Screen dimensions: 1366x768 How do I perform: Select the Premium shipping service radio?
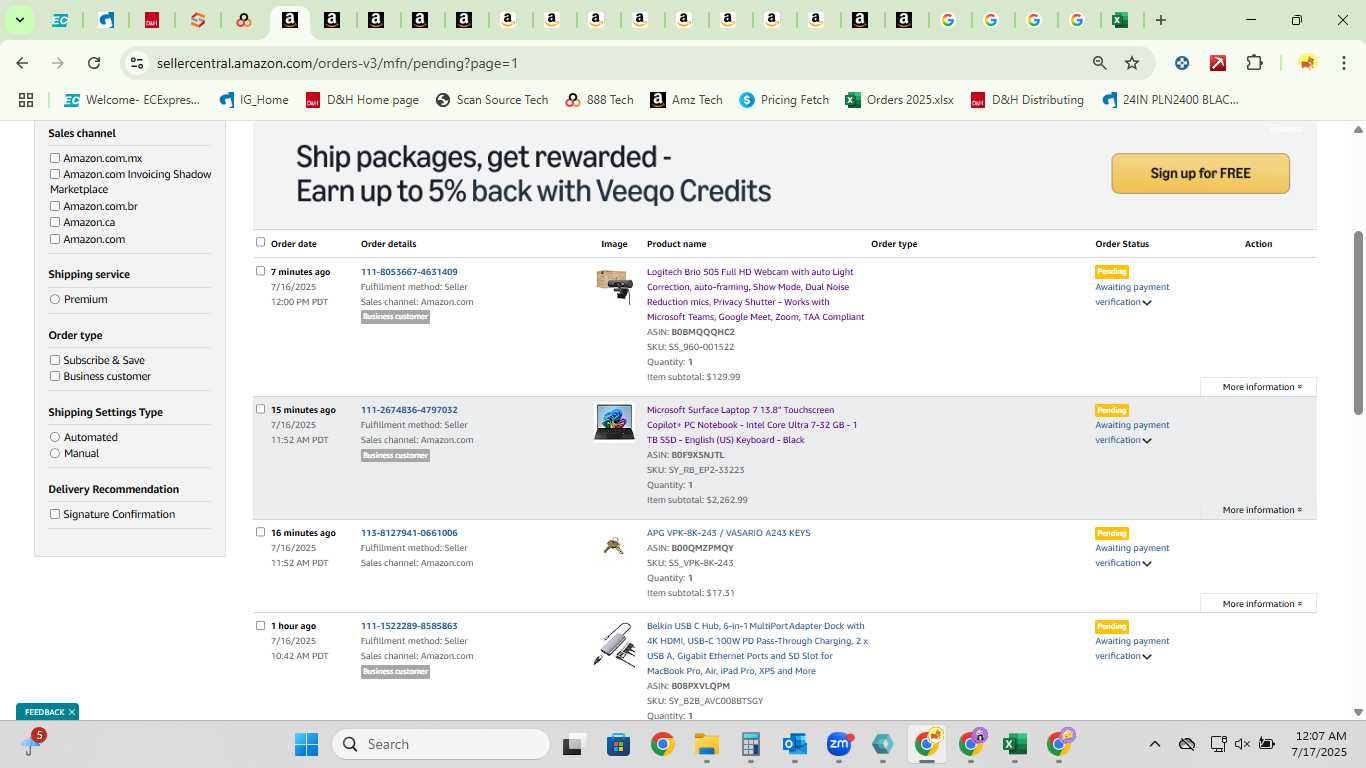click(55, 299)
